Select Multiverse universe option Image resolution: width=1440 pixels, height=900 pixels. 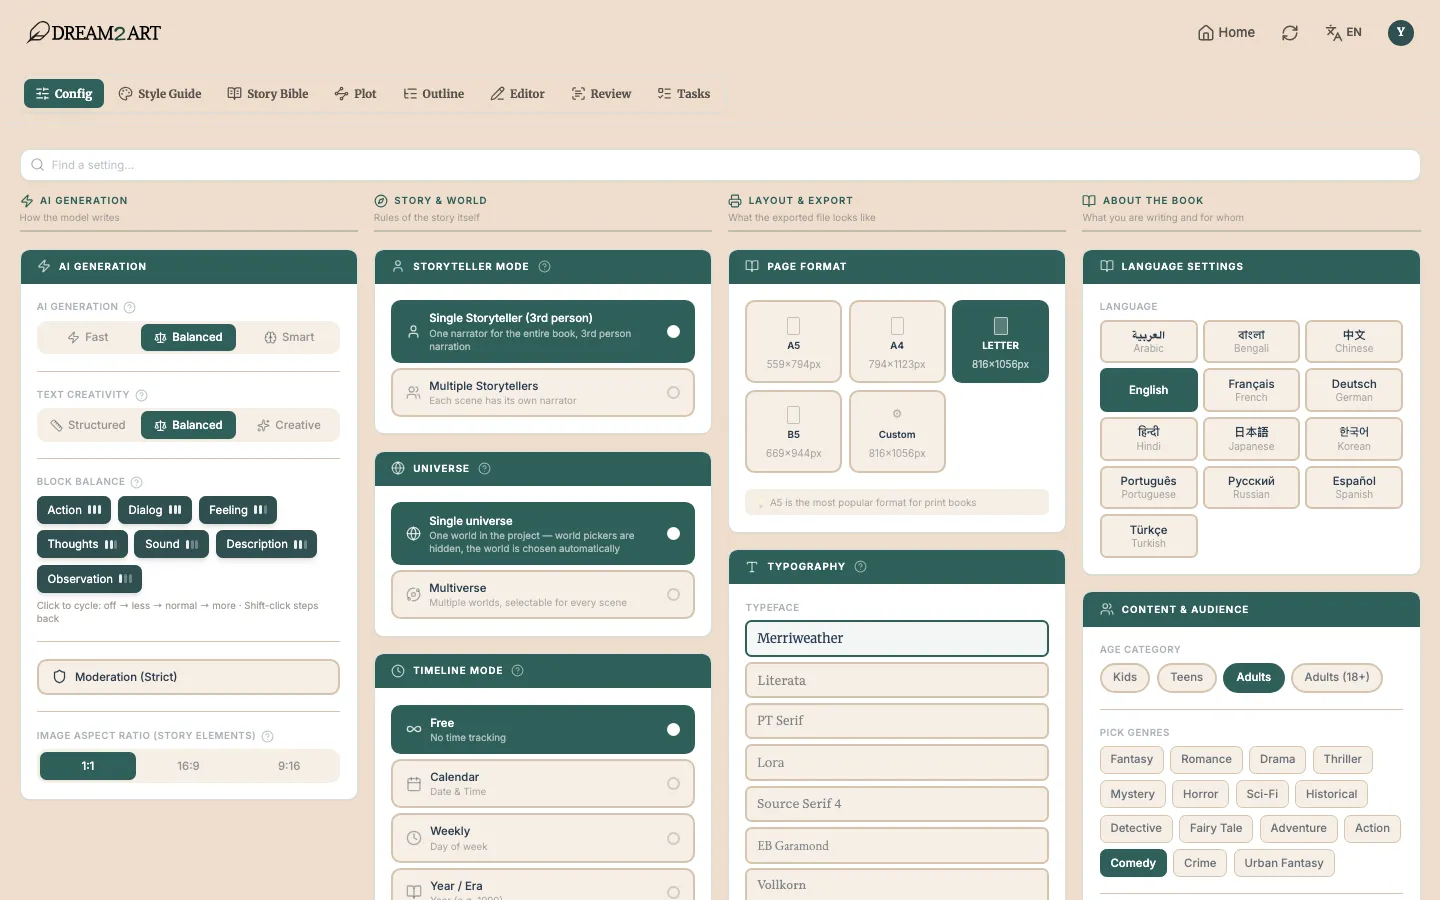pos(543,595)
